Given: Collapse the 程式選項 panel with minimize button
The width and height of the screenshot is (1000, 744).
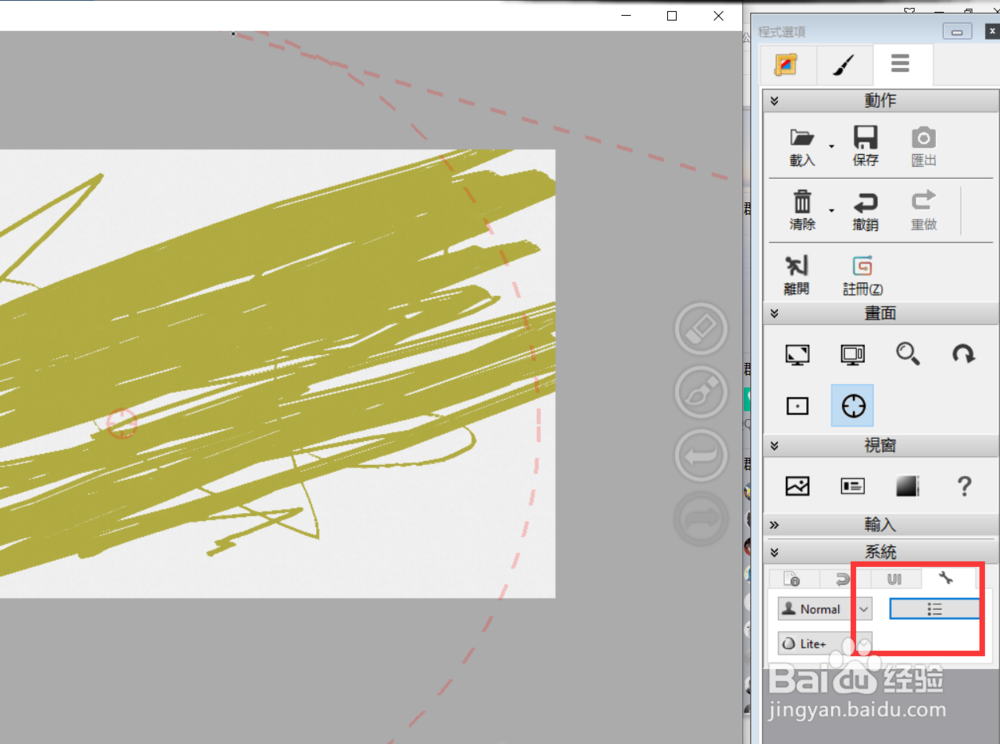Looking at the screenshot, I should pos(957,32).
